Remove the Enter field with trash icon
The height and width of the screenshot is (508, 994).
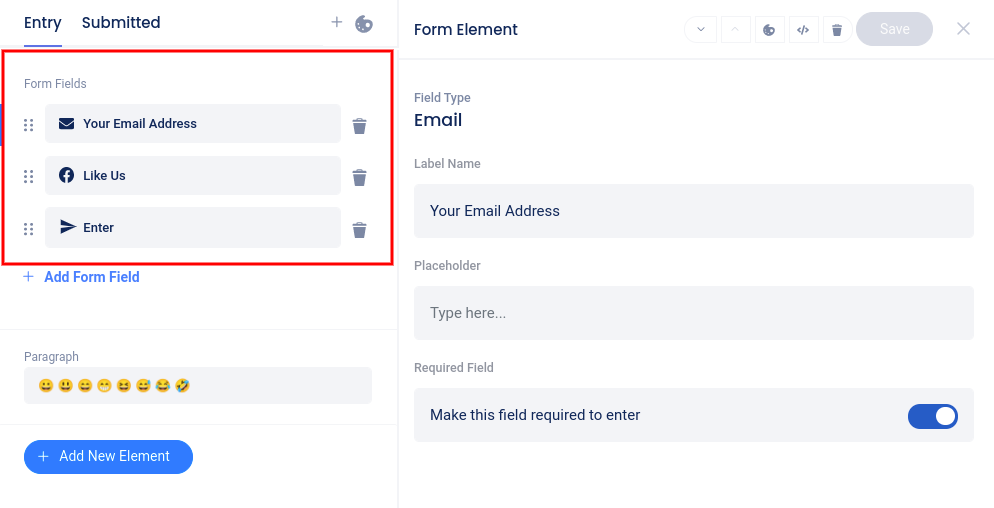[360, 230]
